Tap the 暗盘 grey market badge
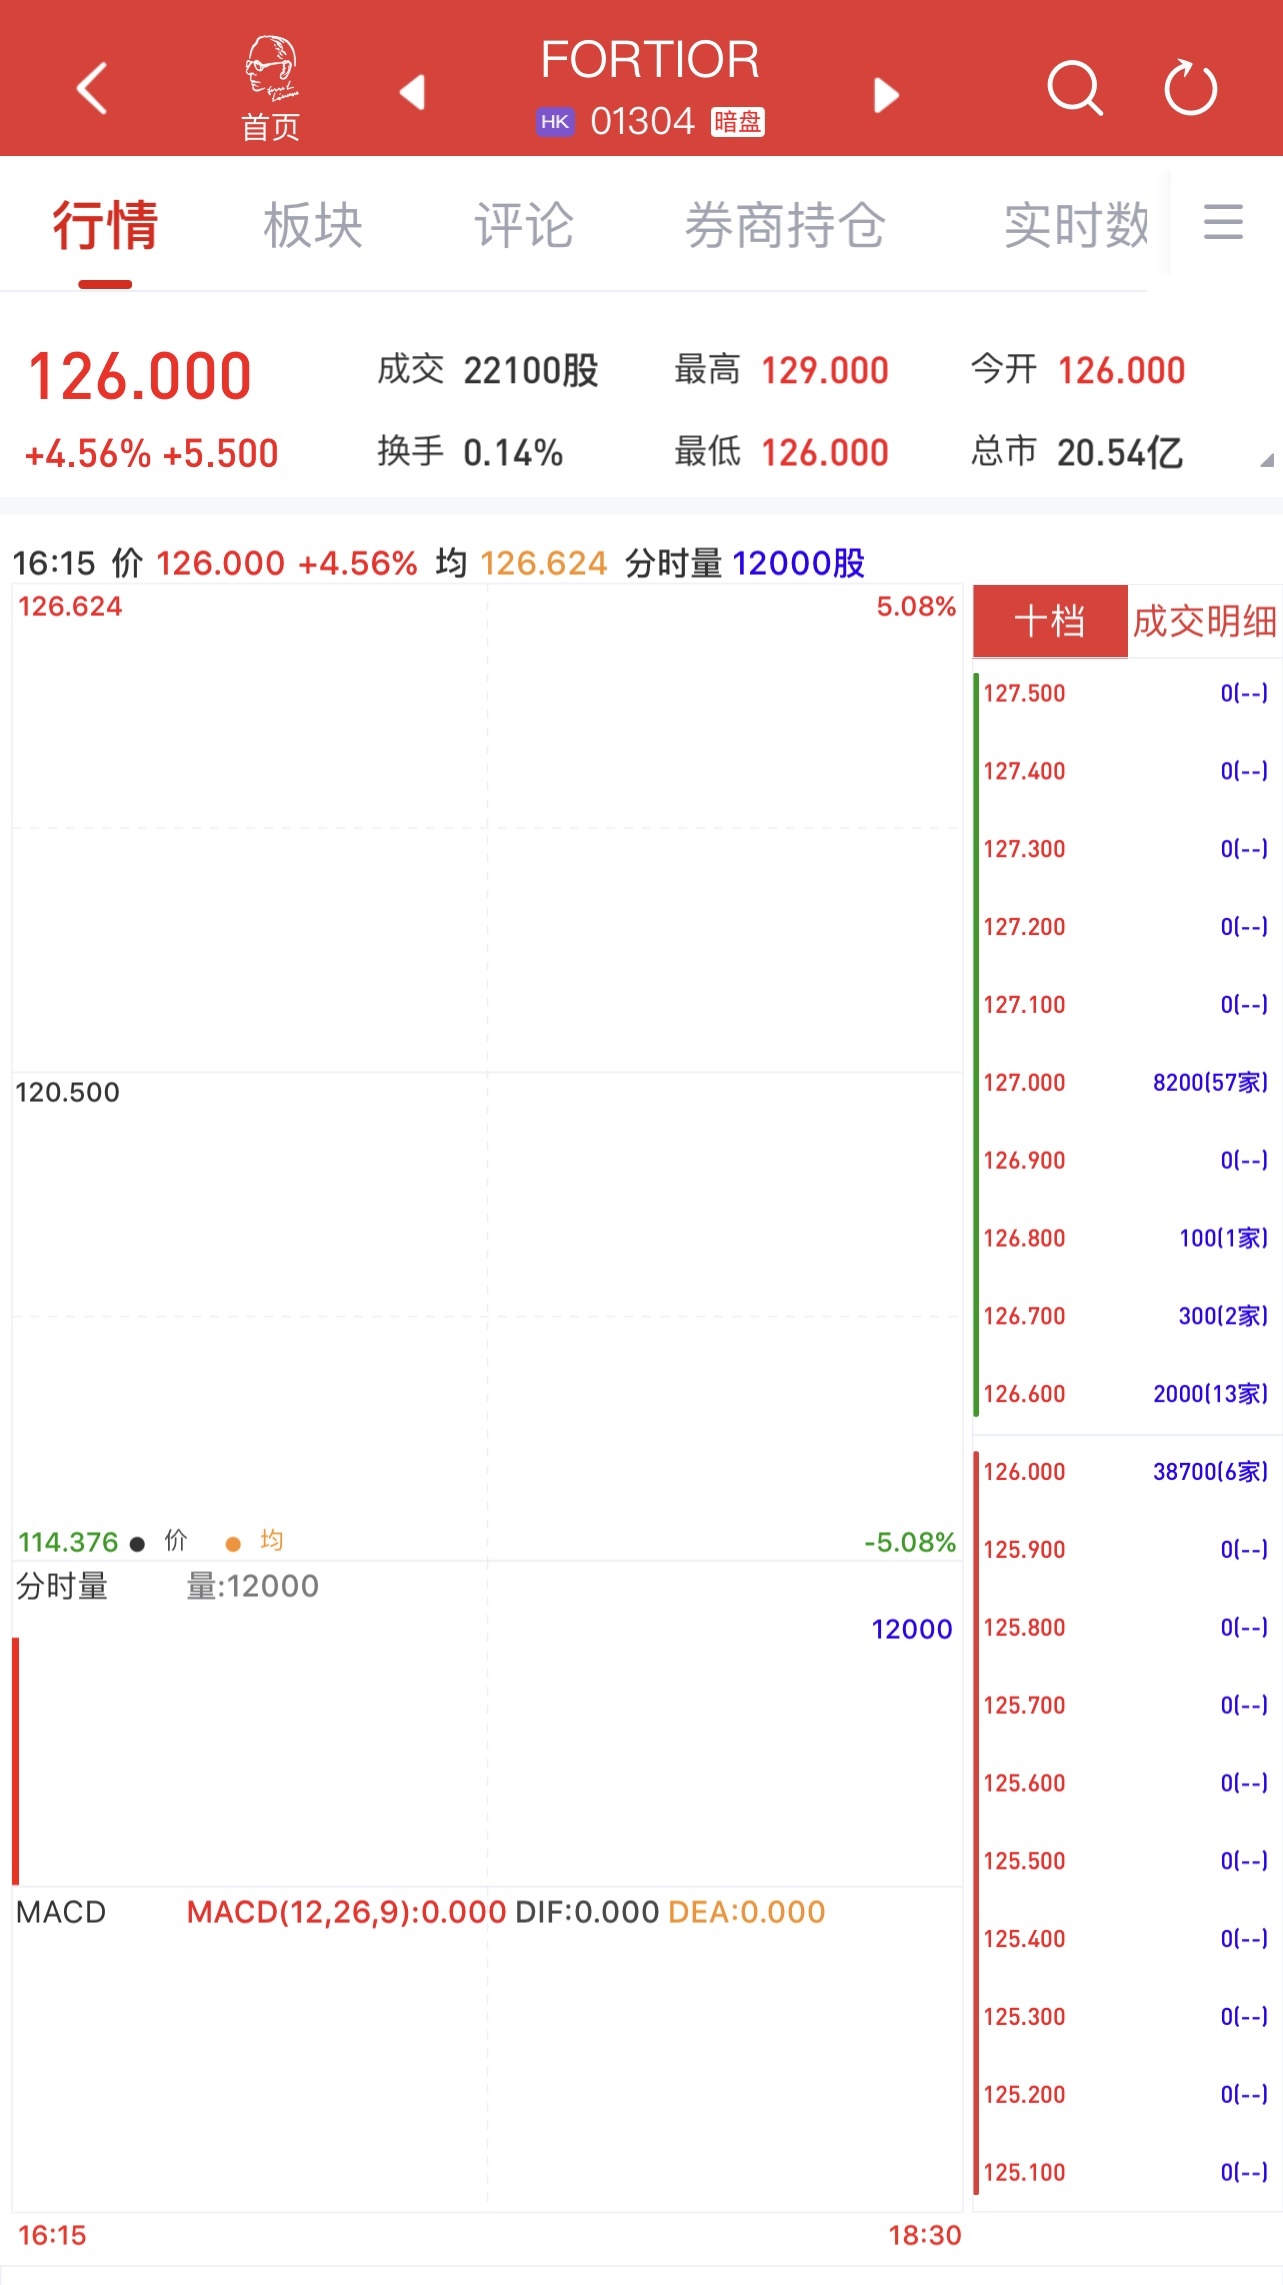The width and height of the screenshot is (1283, 2285). 738,122
